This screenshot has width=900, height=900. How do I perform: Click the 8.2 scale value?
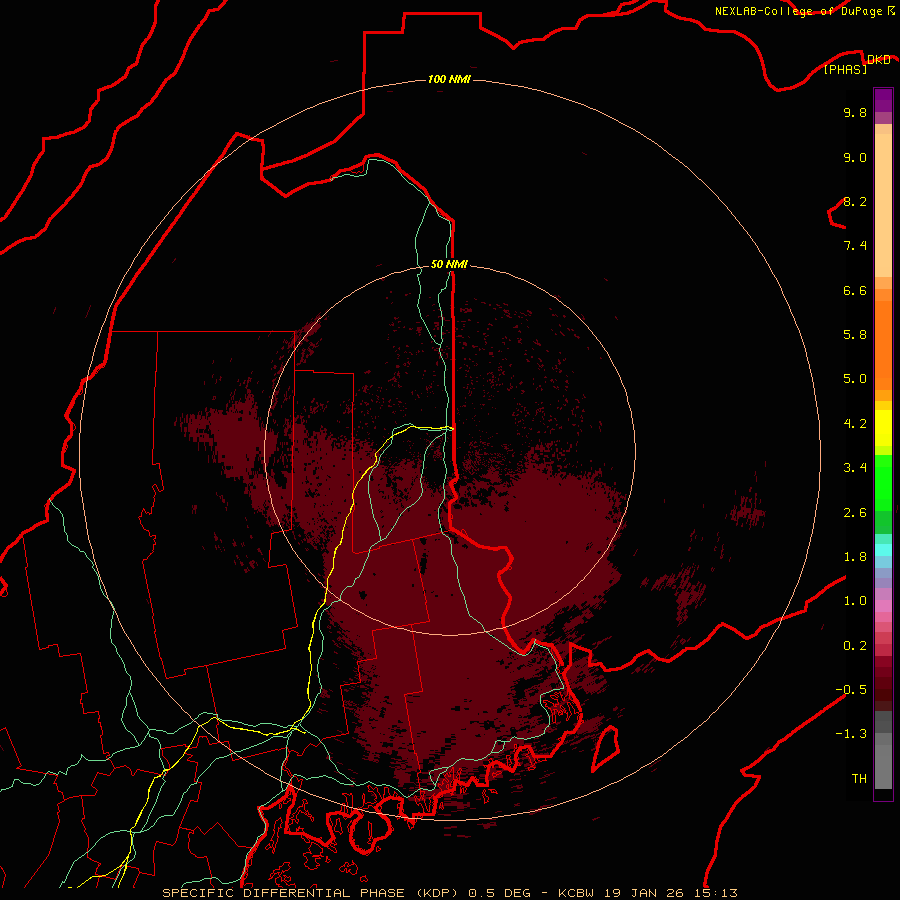tap(855, 201)
